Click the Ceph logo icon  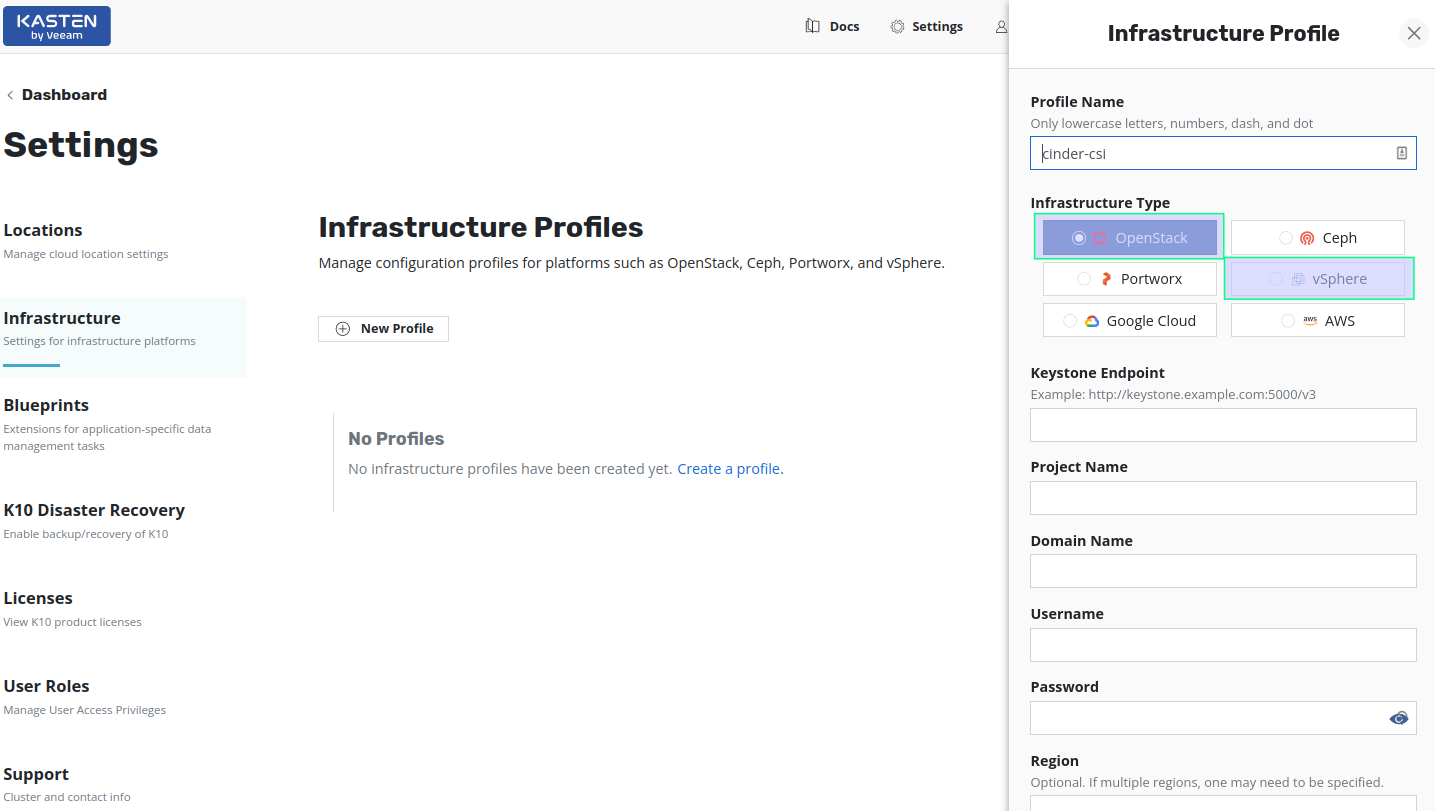[x=1307, y=238]
